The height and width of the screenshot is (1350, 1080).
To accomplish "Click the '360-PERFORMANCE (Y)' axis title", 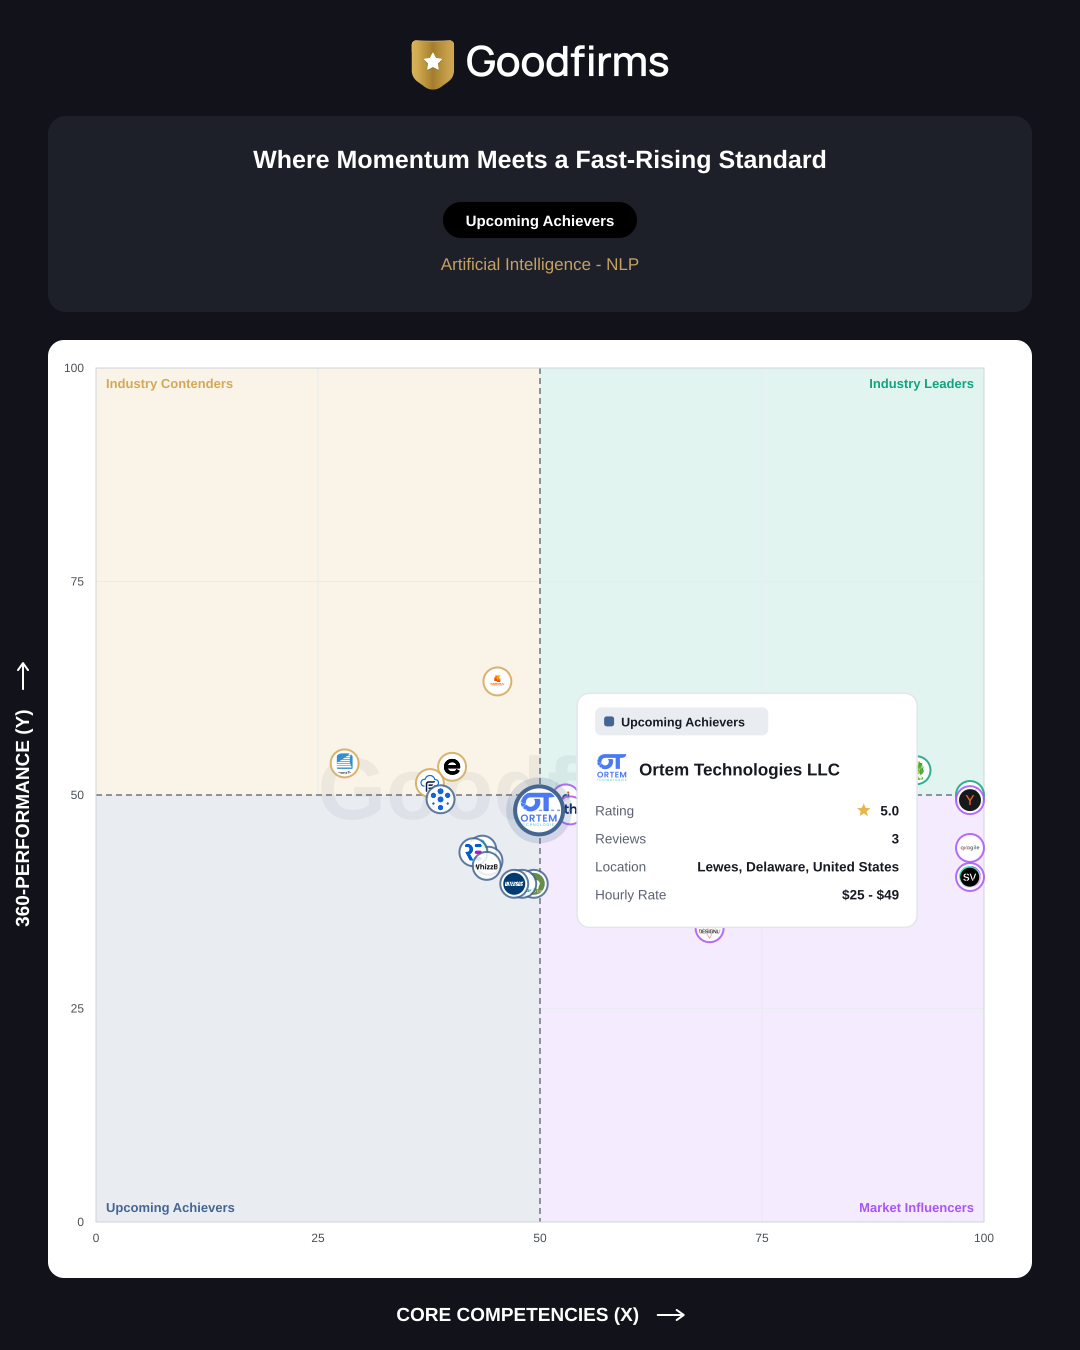I will [23, 818].
